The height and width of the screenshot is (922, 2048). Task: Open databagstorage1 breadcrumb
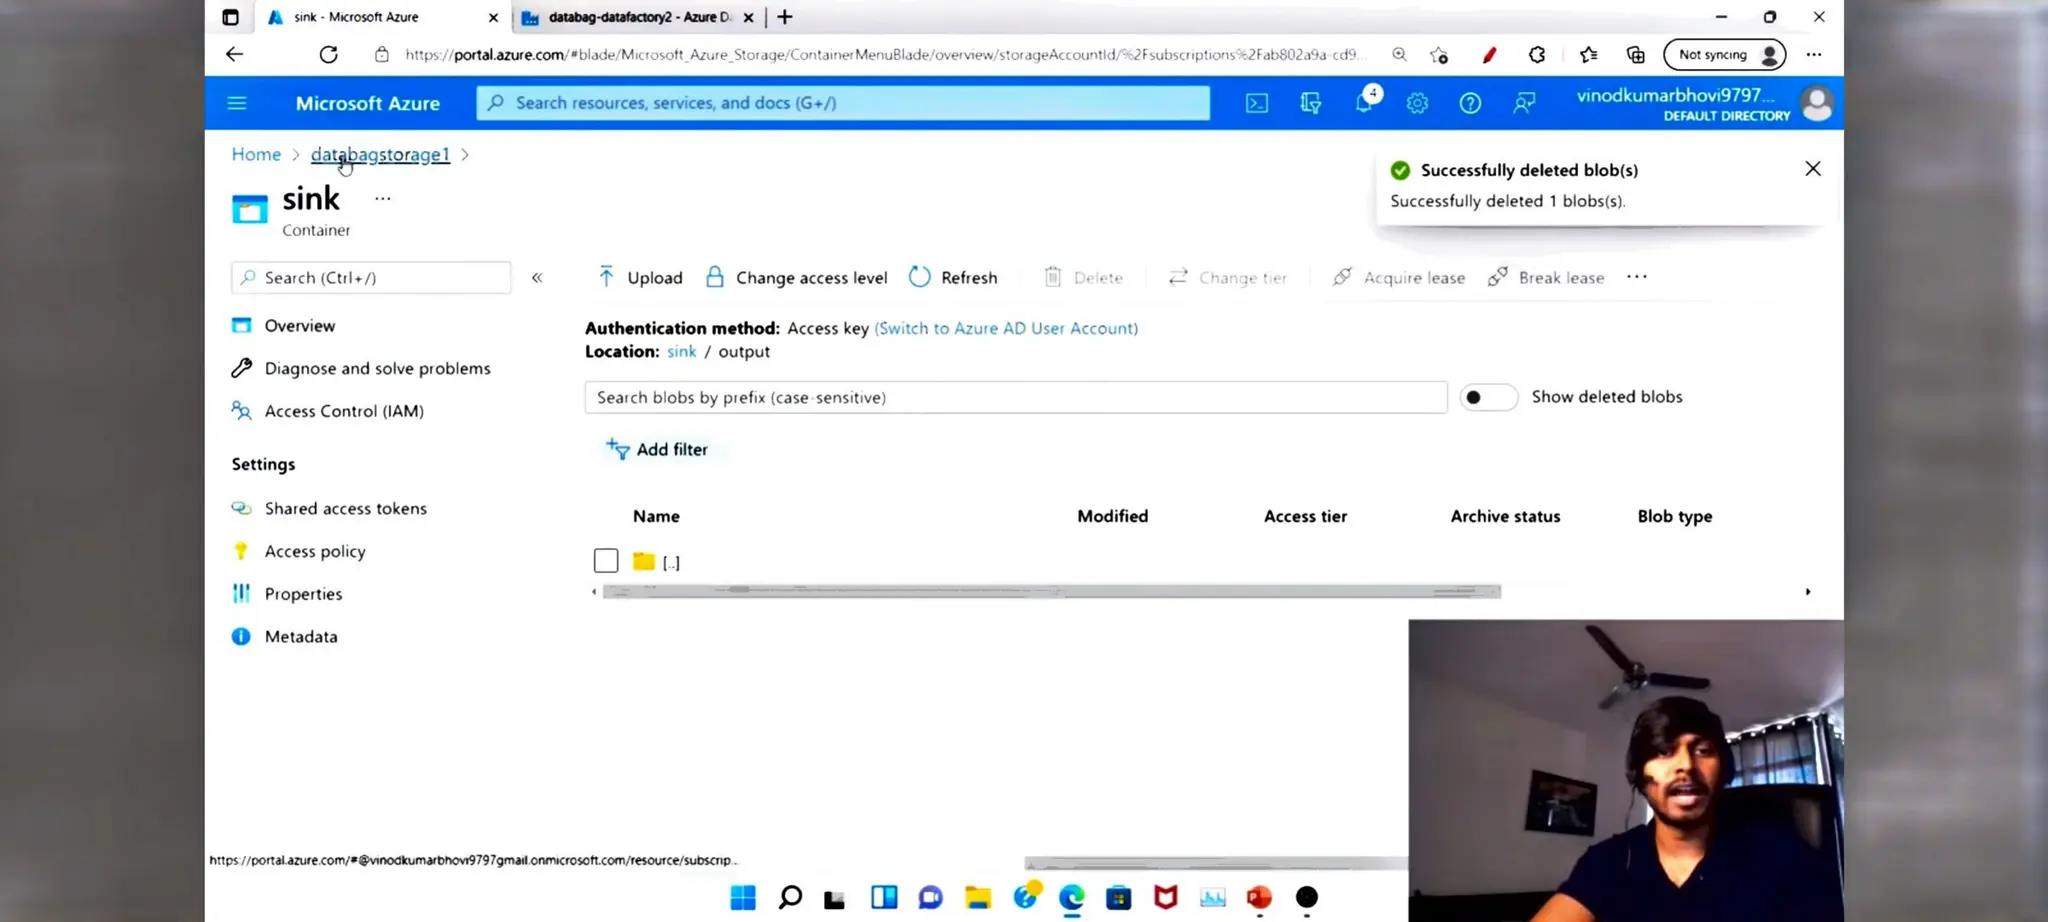(380, 154)
